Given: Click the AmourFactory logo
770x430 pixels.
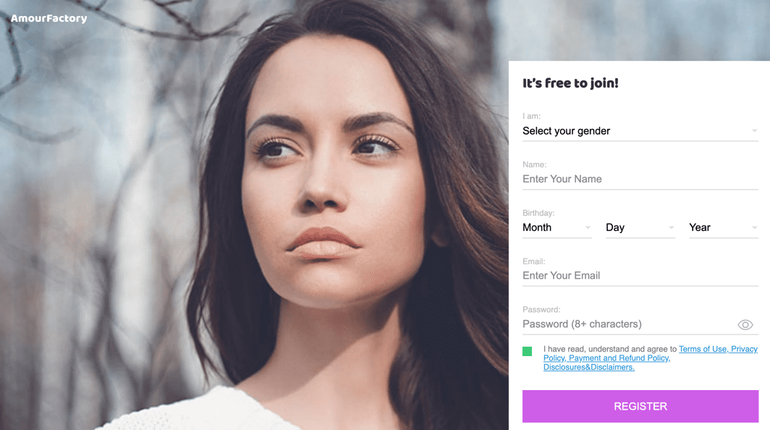Looking at the screenshot, I should pos(49,19).
